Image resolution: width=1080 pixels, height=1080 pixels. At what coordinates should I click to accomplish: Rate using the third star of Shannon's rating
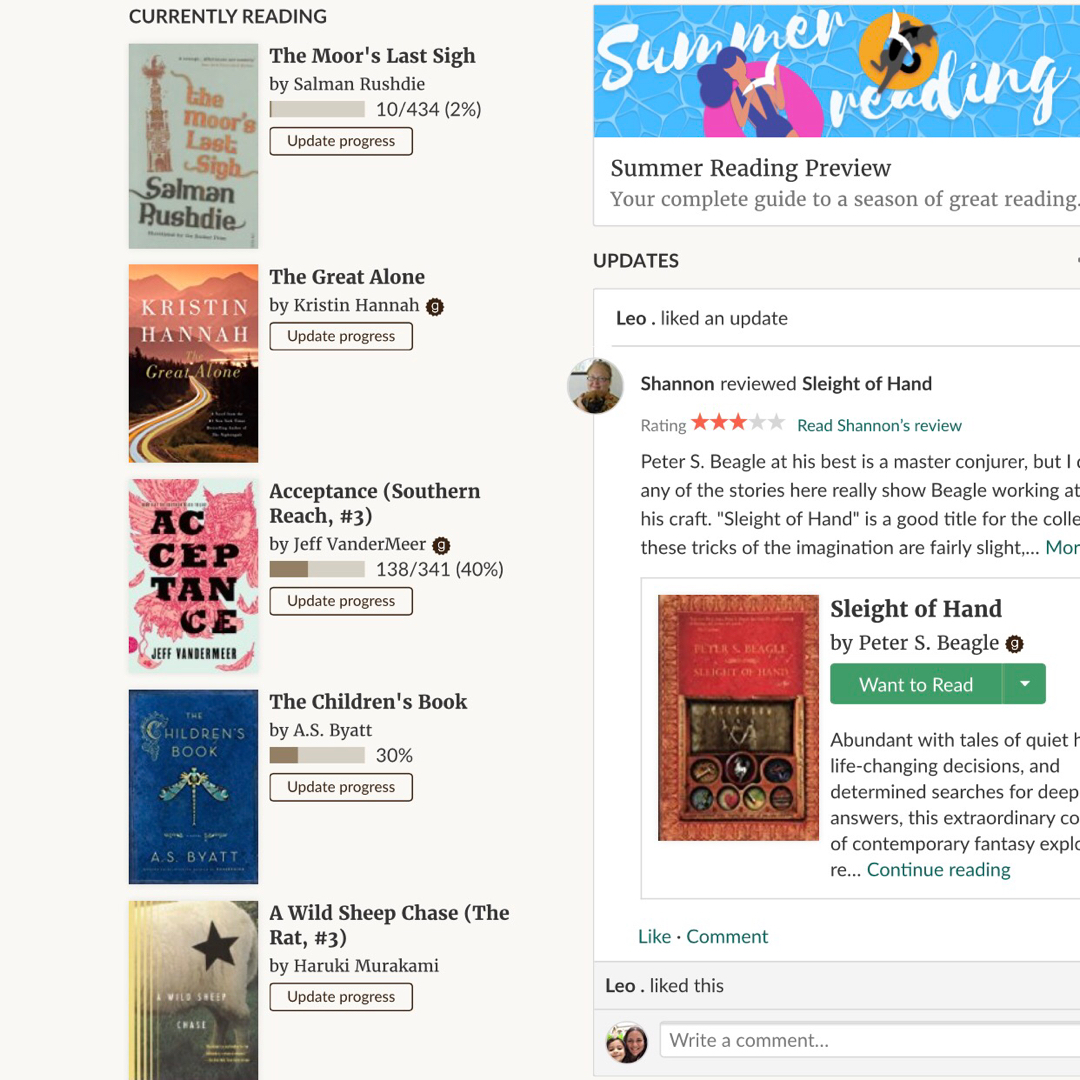click(x=738, y=423)
